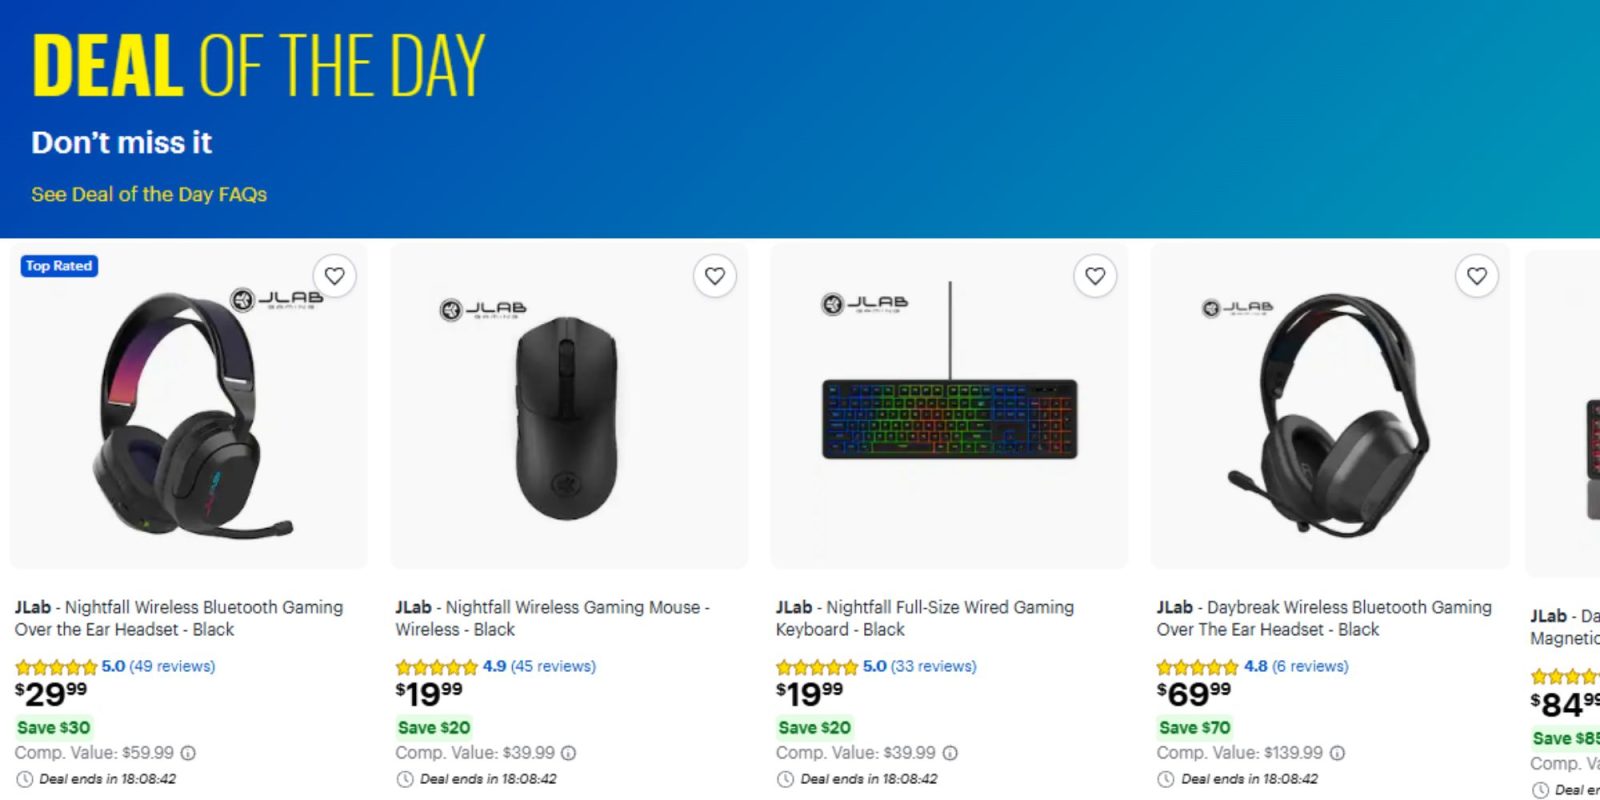This screenshot has height=800, width=1600.
Task: Click clock icon under Nightfall Headset deal
Action: click(24, 779)
